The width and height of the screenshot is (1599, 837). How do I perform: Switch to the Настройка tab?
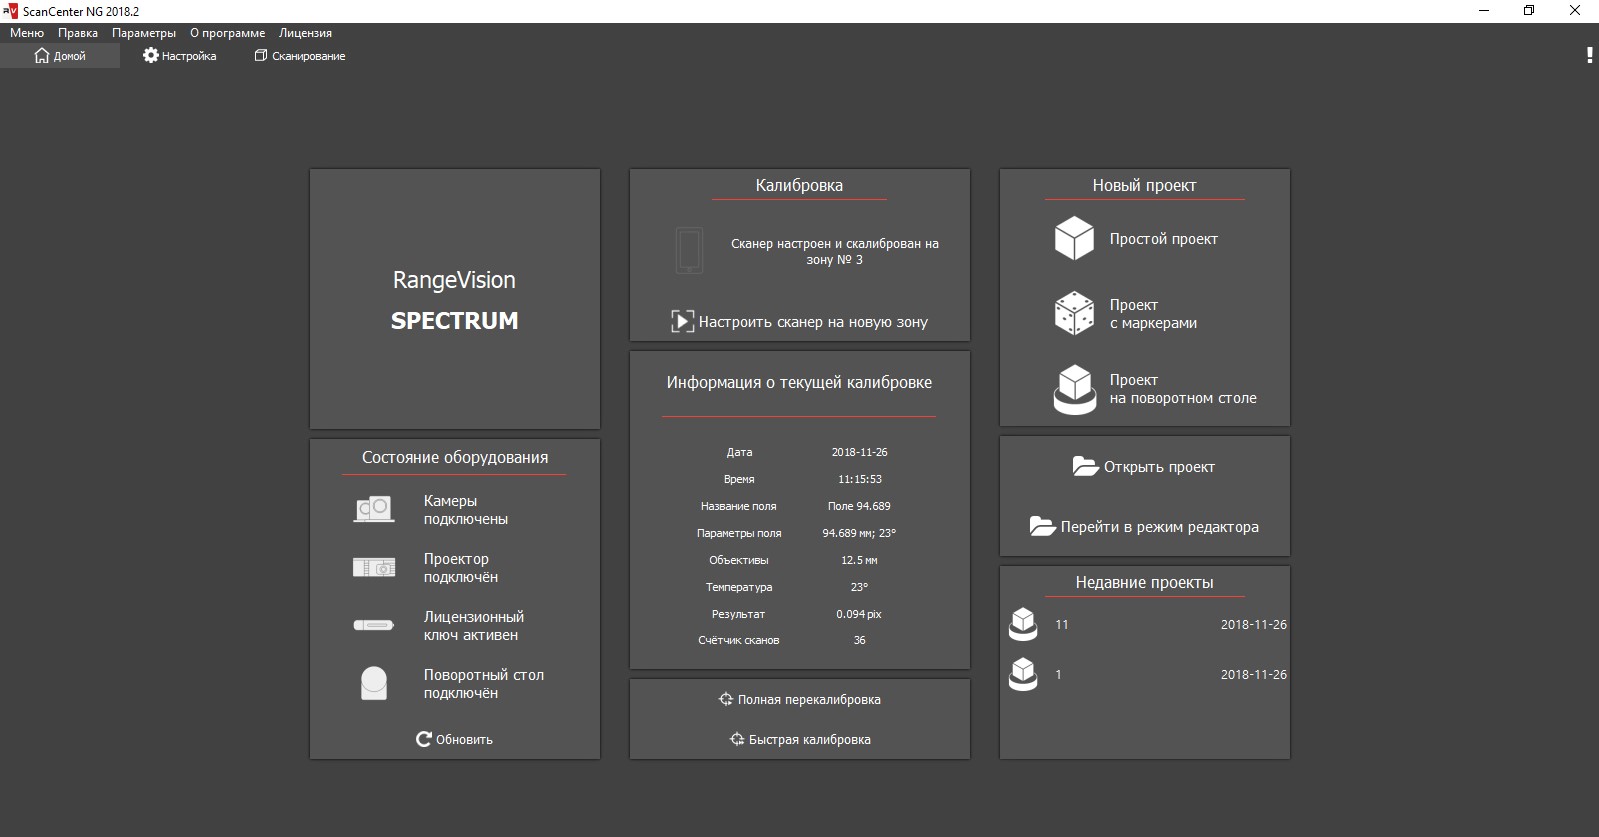click(180, 56)
